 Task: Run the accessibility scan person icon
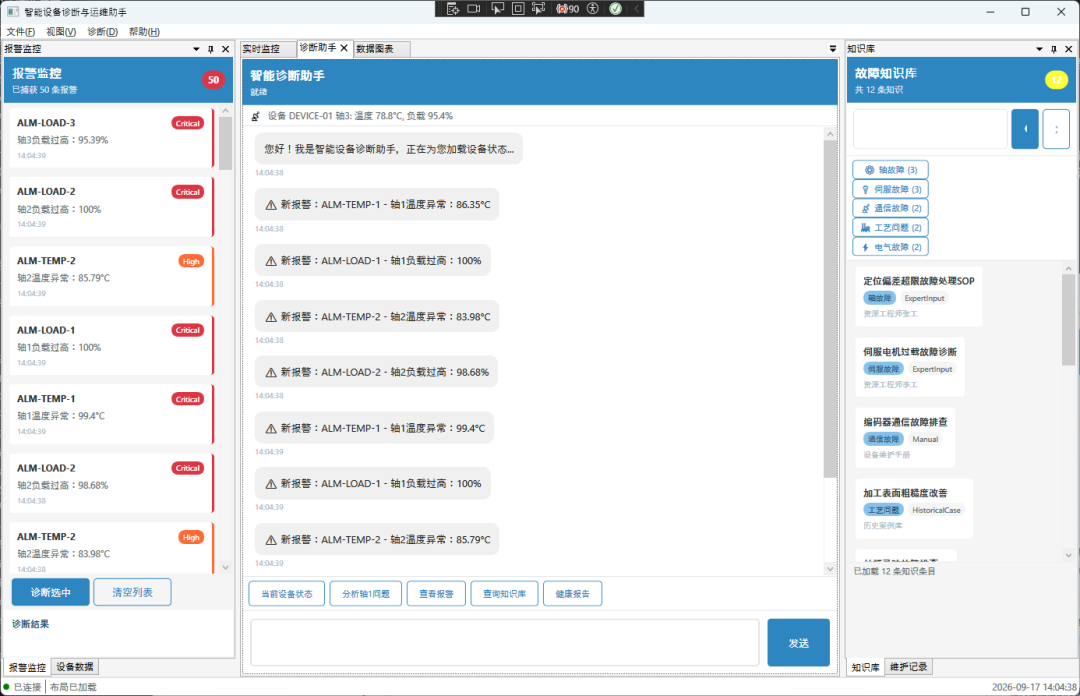pos(592,9)
